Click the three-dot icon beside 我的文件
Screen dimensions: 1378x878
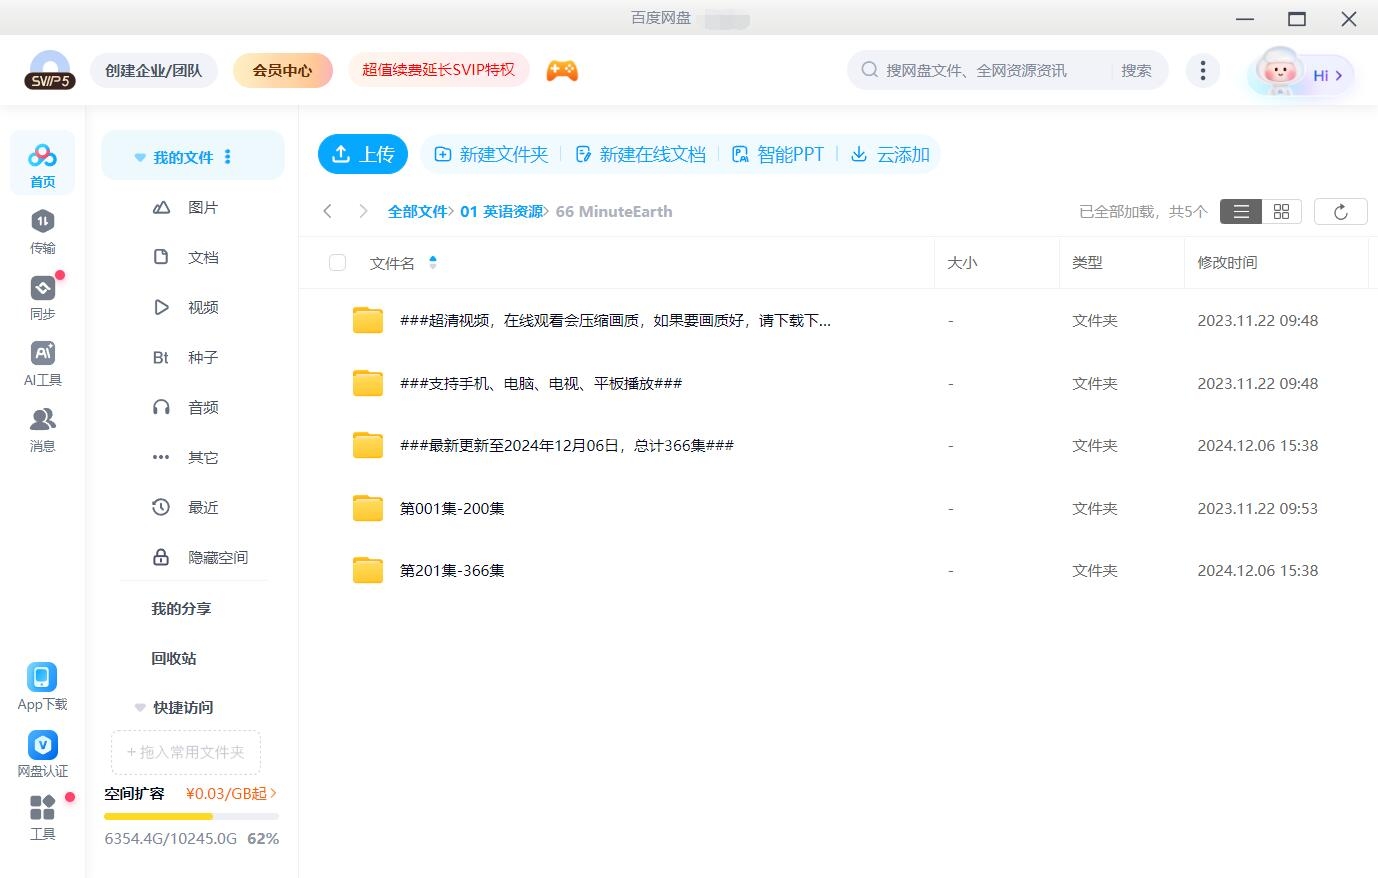point(228,157)
